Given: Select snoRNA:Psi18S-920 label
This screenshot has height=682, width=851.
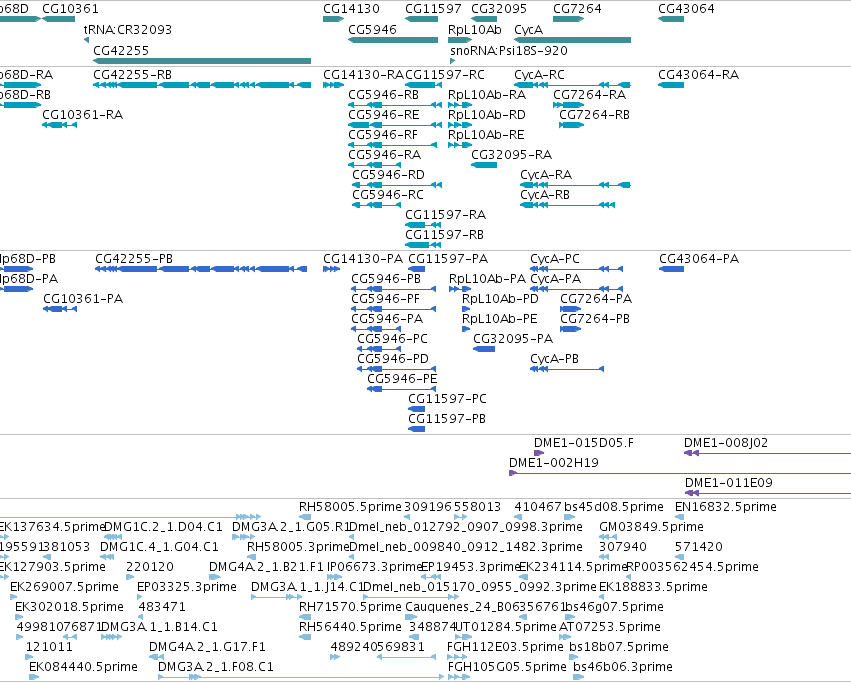Looking at the screenshot, I should click(x=509, y=50).
